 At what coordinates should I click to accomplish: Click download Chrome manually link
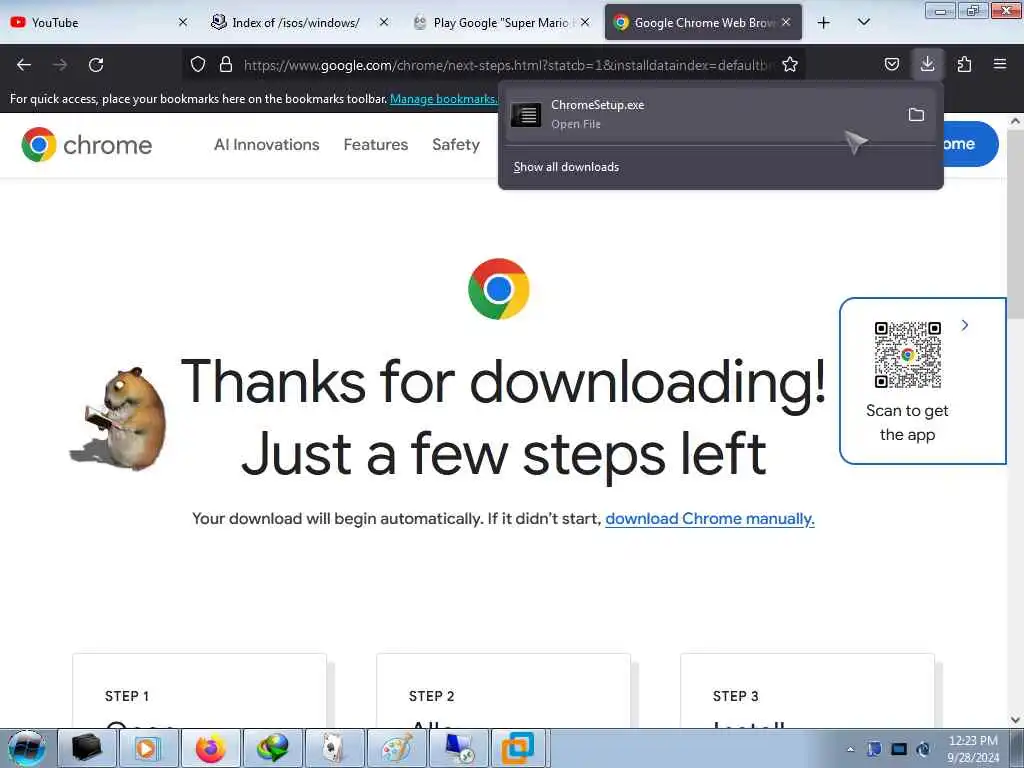[x=710, y=519]
